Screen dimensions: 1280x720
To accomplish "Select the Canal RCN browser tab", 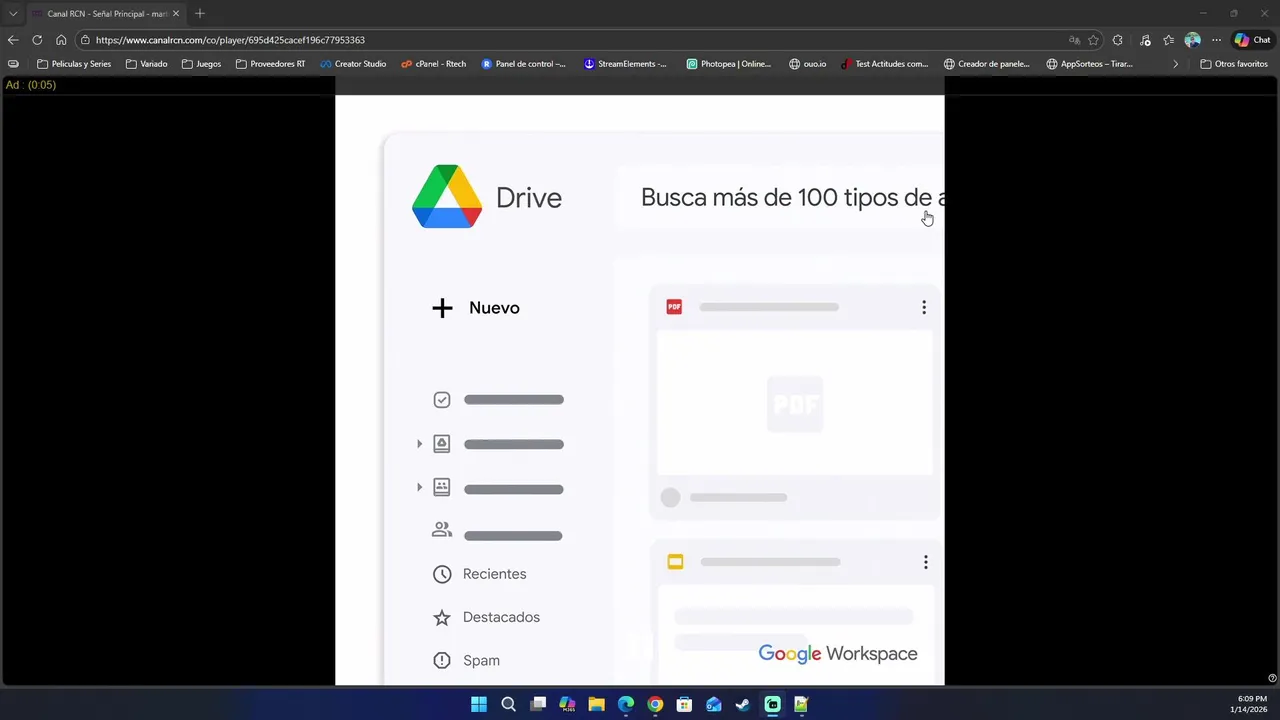I will 105,14.
